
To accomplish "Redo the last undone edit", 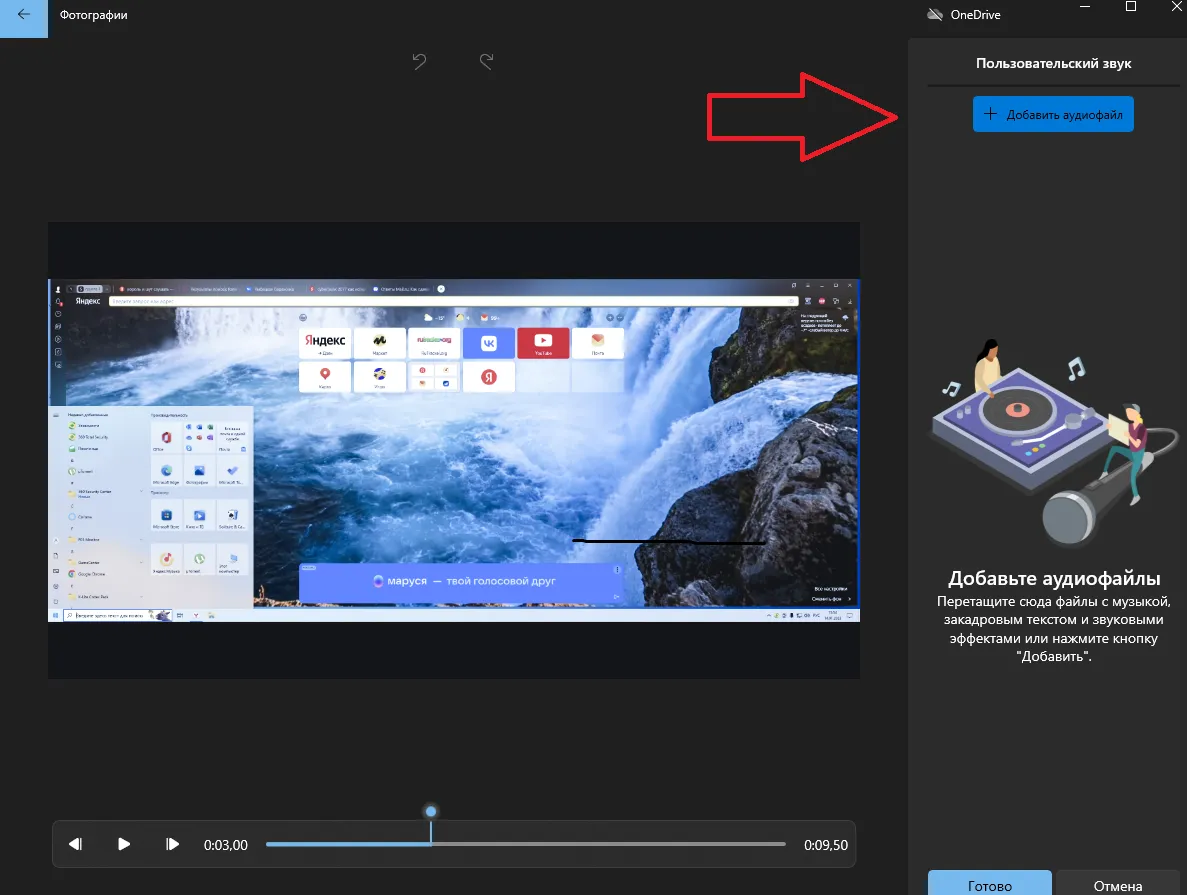I will pyautogui.click(x=487, y=61).
